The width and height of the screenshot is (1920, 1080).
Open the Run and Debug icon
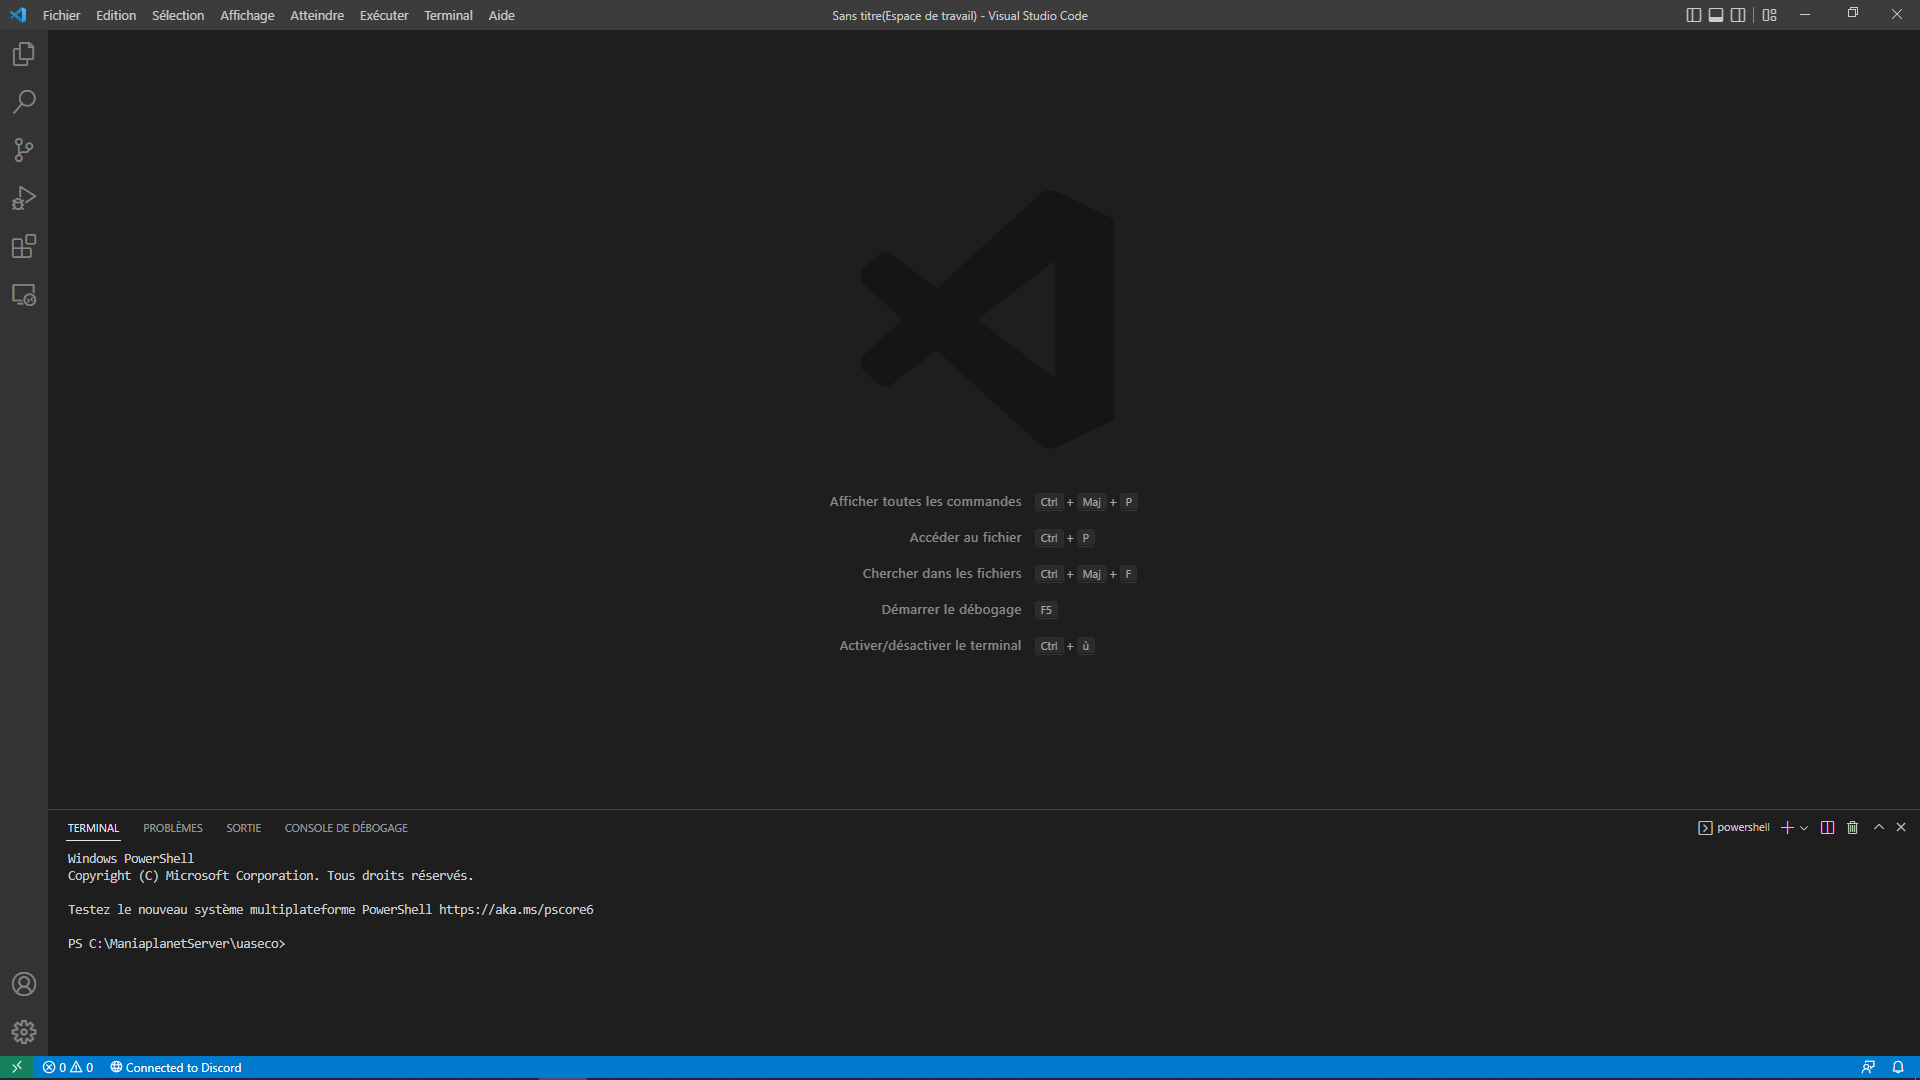click(23, 198)
